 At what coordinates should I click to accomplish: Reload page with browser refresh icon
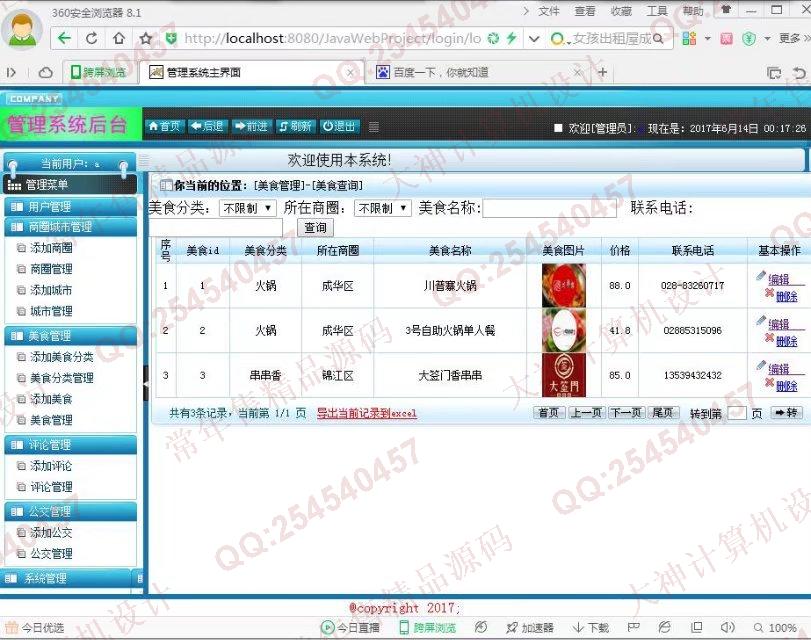(x=92, y=38)
